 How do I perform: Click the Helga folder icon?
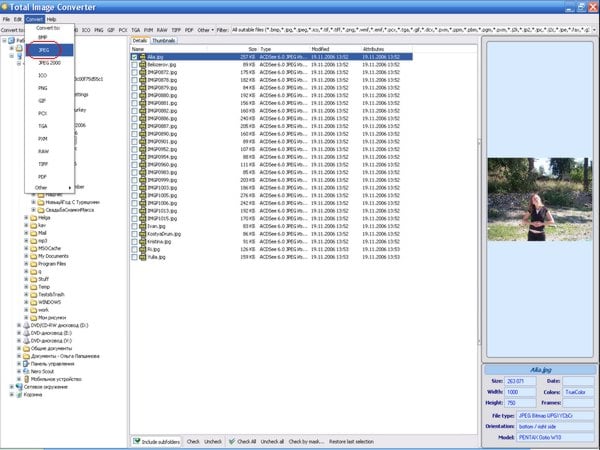point(34,218)
